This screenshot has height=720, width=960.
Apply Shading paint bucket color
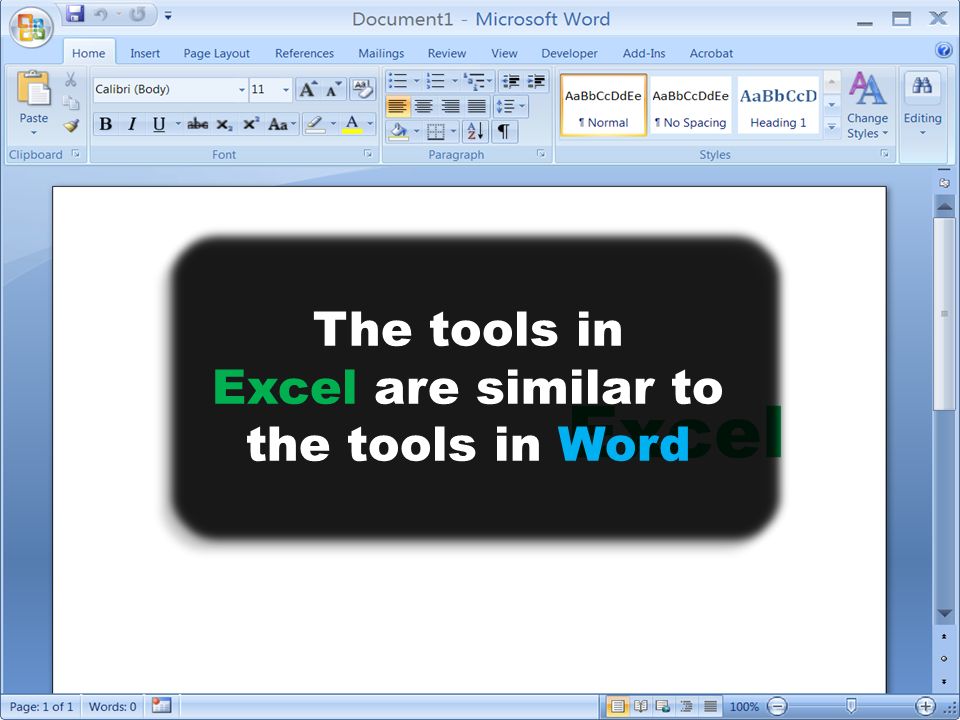point(398,131)
